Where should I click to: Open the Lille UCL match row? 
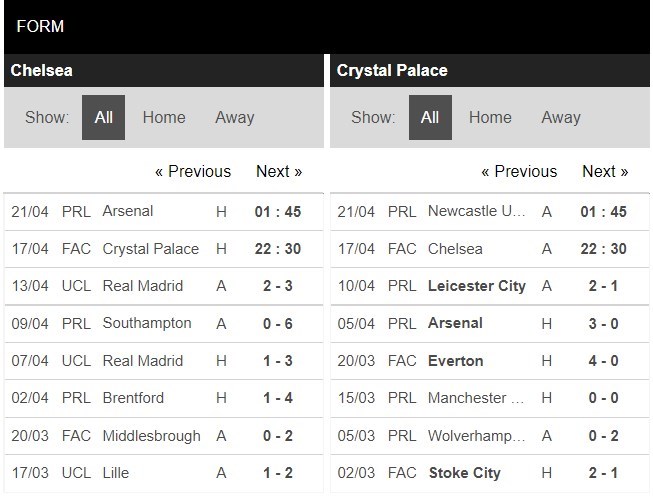pos(164,473)
